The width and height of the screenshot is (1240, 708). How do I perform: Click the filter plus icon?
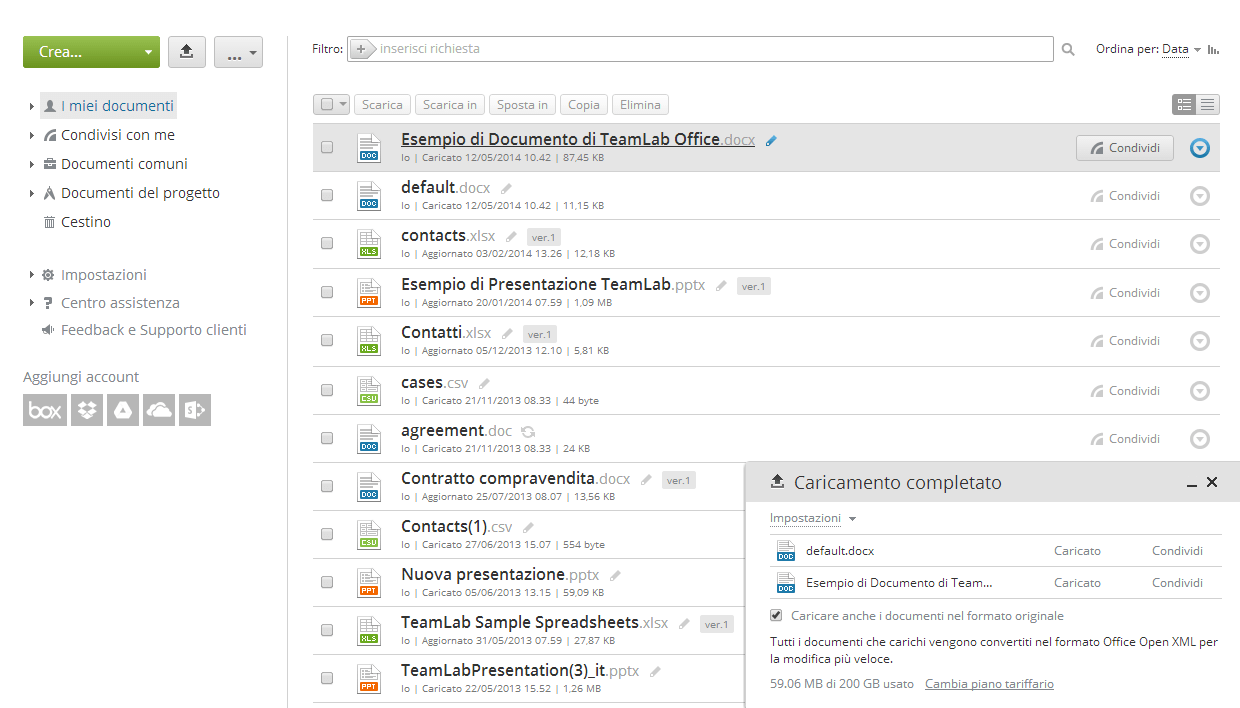click(x=361, y=49)
